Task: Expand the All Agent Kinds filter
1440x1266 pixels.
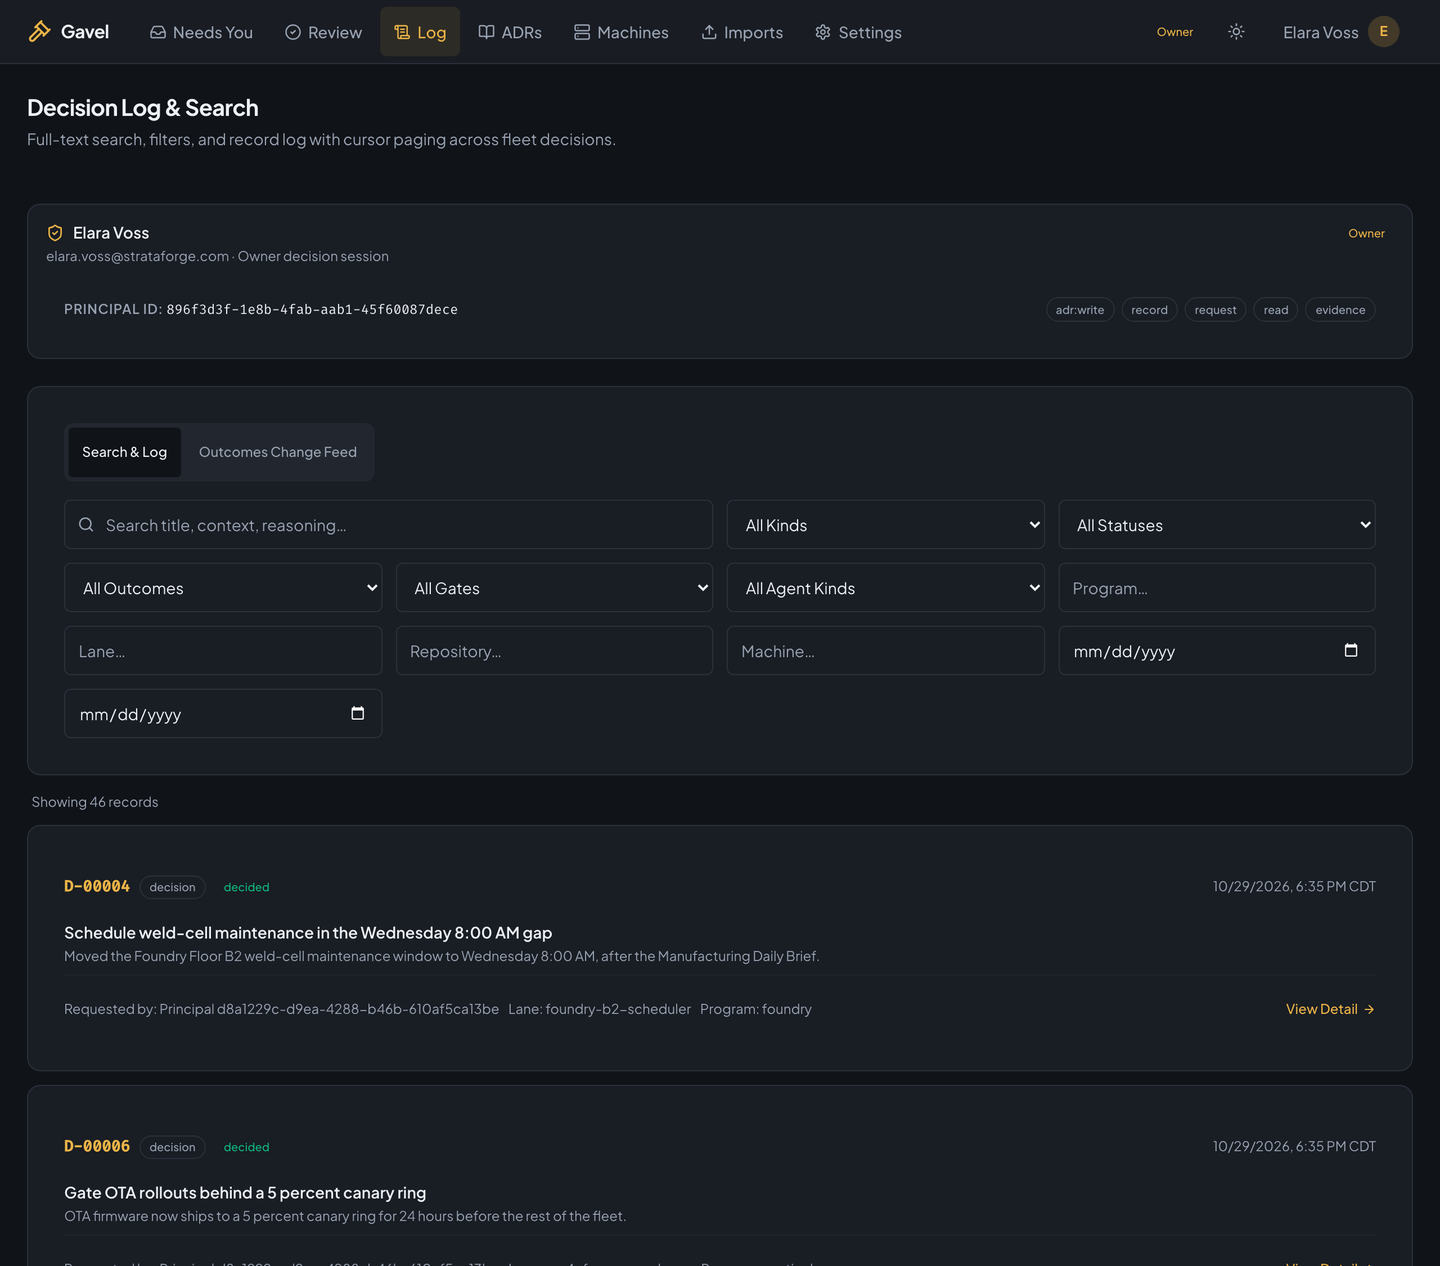Action: [886, 588]
